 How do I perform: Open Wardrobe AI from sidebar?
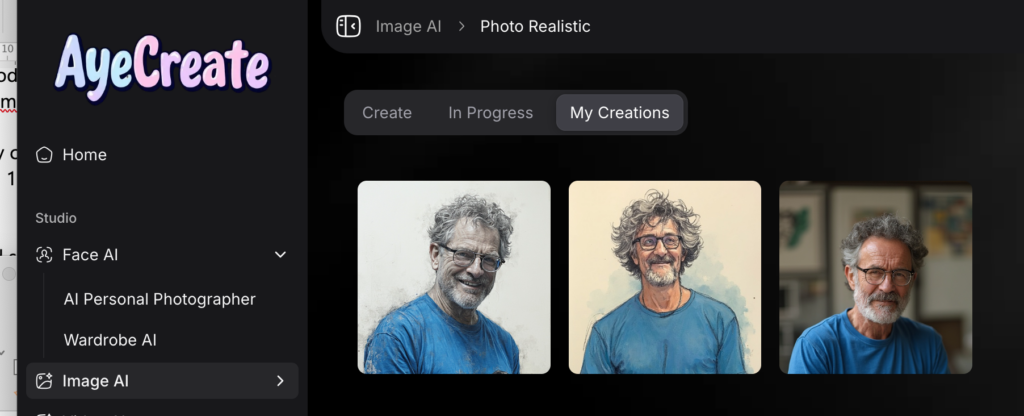click(x=110, y=340)
